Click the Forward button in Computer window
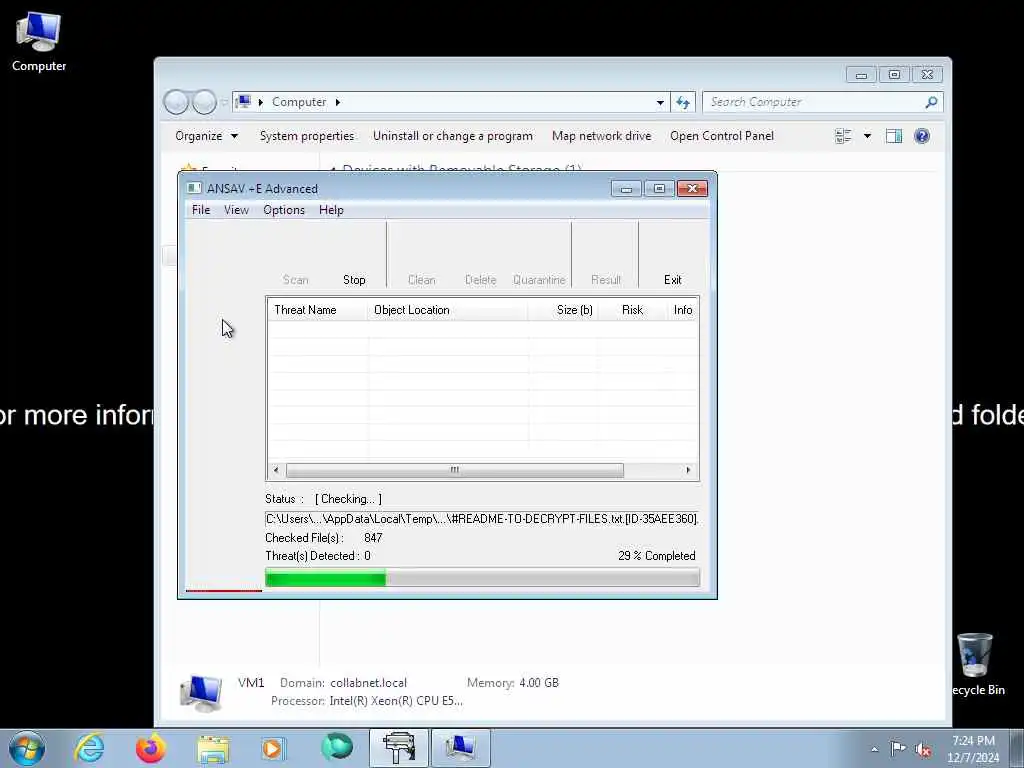Image resolution: width=1024 pixels, height=768 pixels. point(204,102)
